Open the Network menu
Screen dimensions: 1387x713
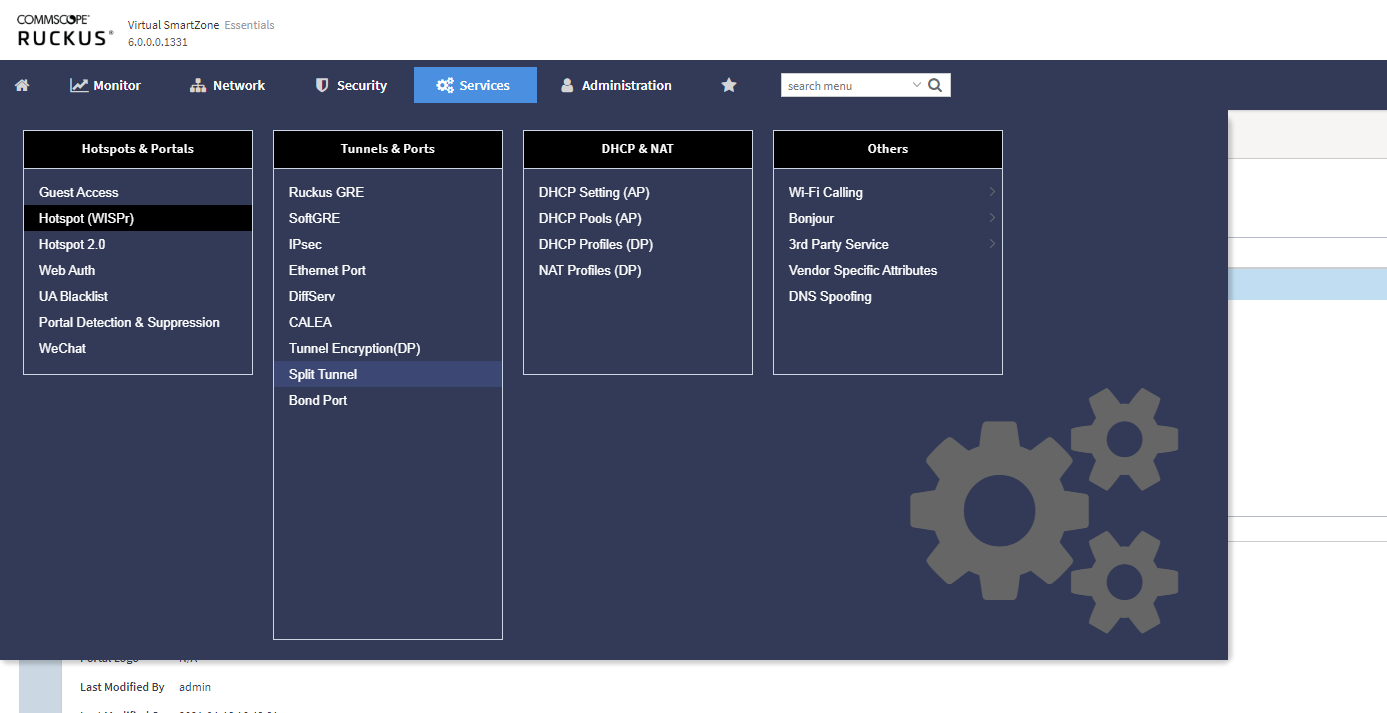click(228, 85)
